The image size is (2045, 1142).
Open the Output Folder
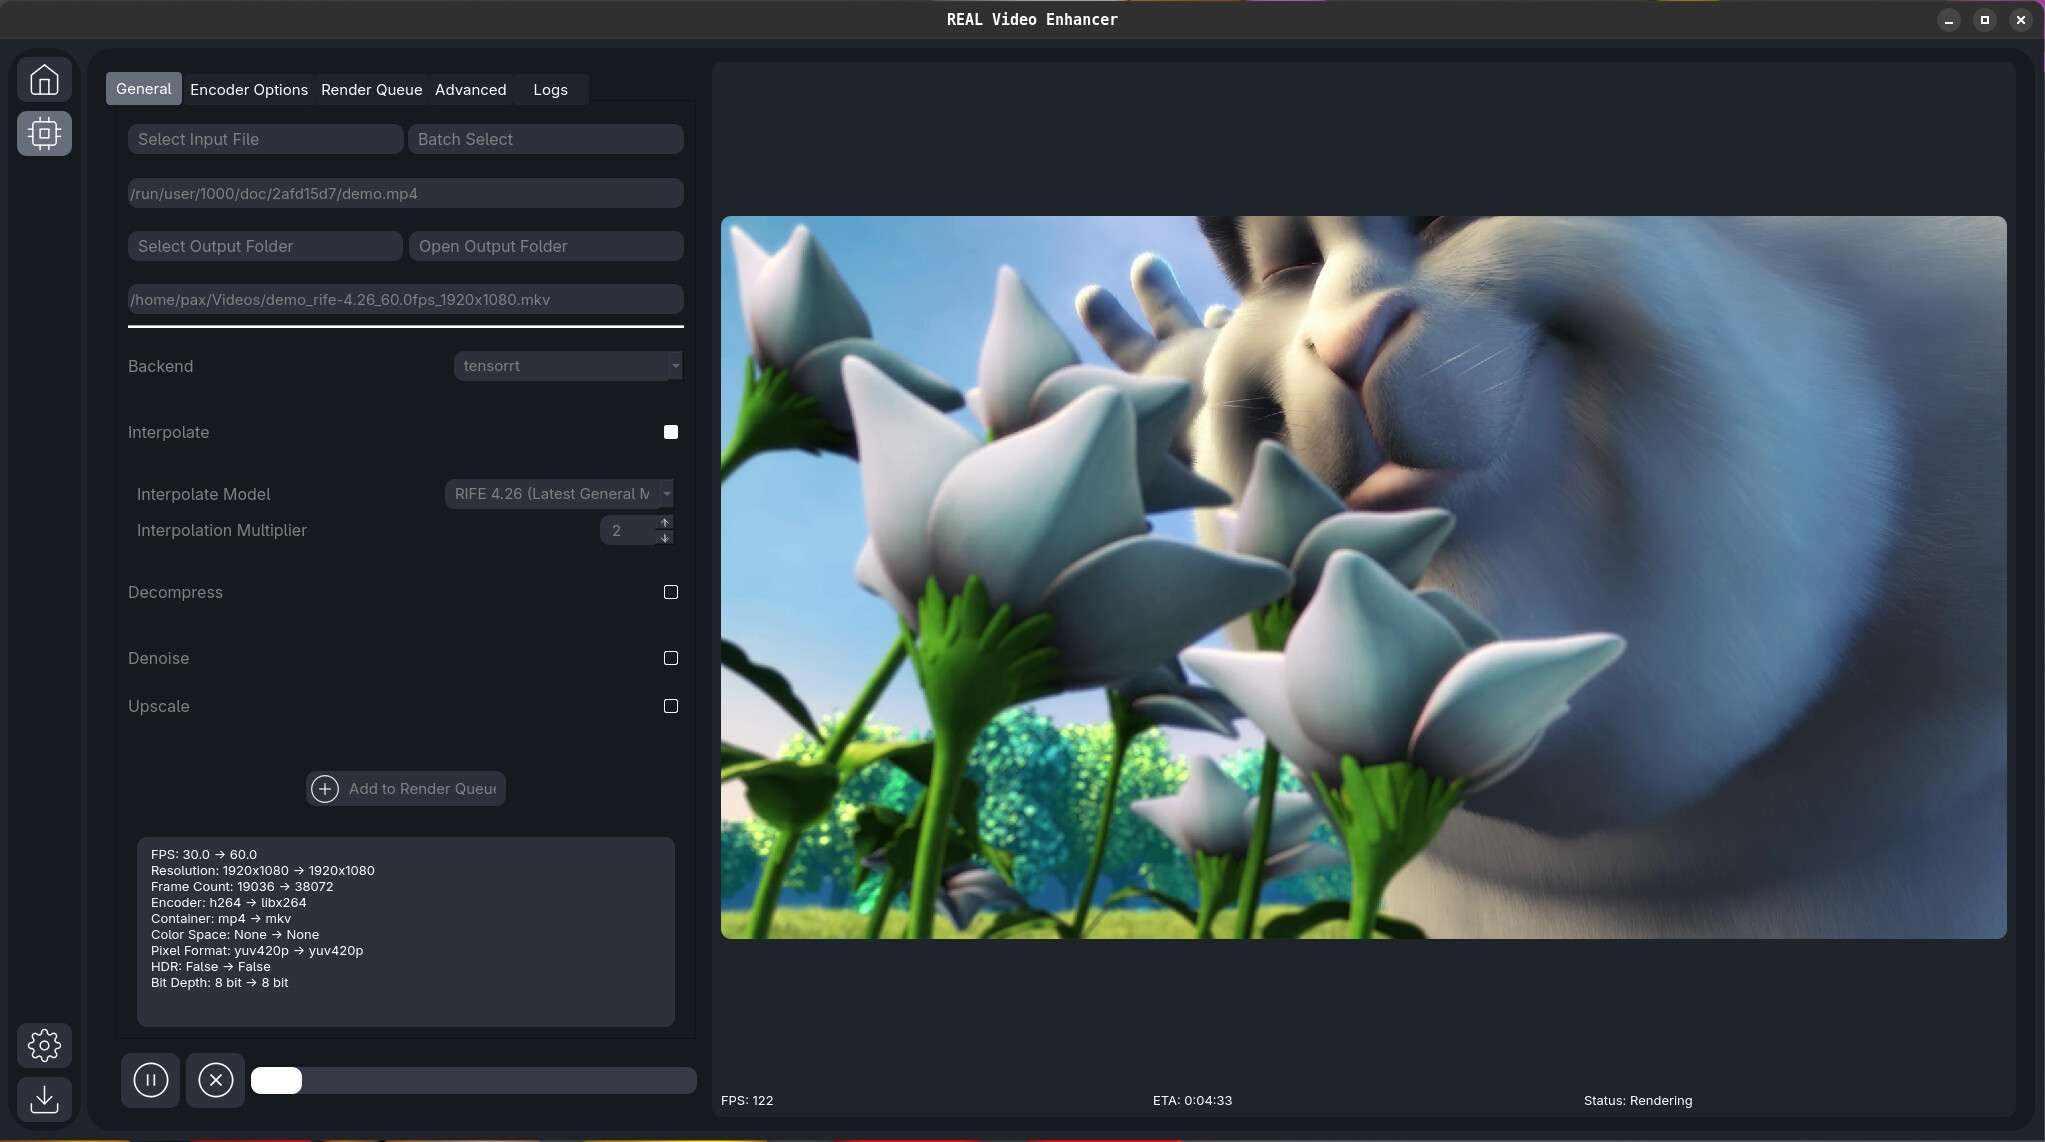[x=544, y=245]
